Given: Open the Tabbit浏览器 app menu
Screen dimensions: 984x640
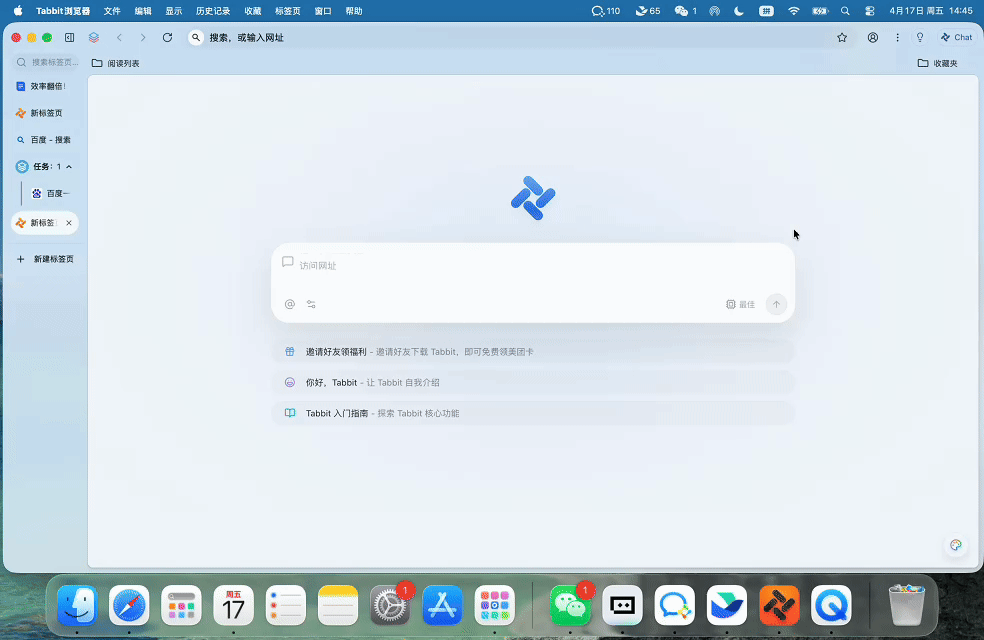Looking at the screenshot, I should (x=63, y=11).
